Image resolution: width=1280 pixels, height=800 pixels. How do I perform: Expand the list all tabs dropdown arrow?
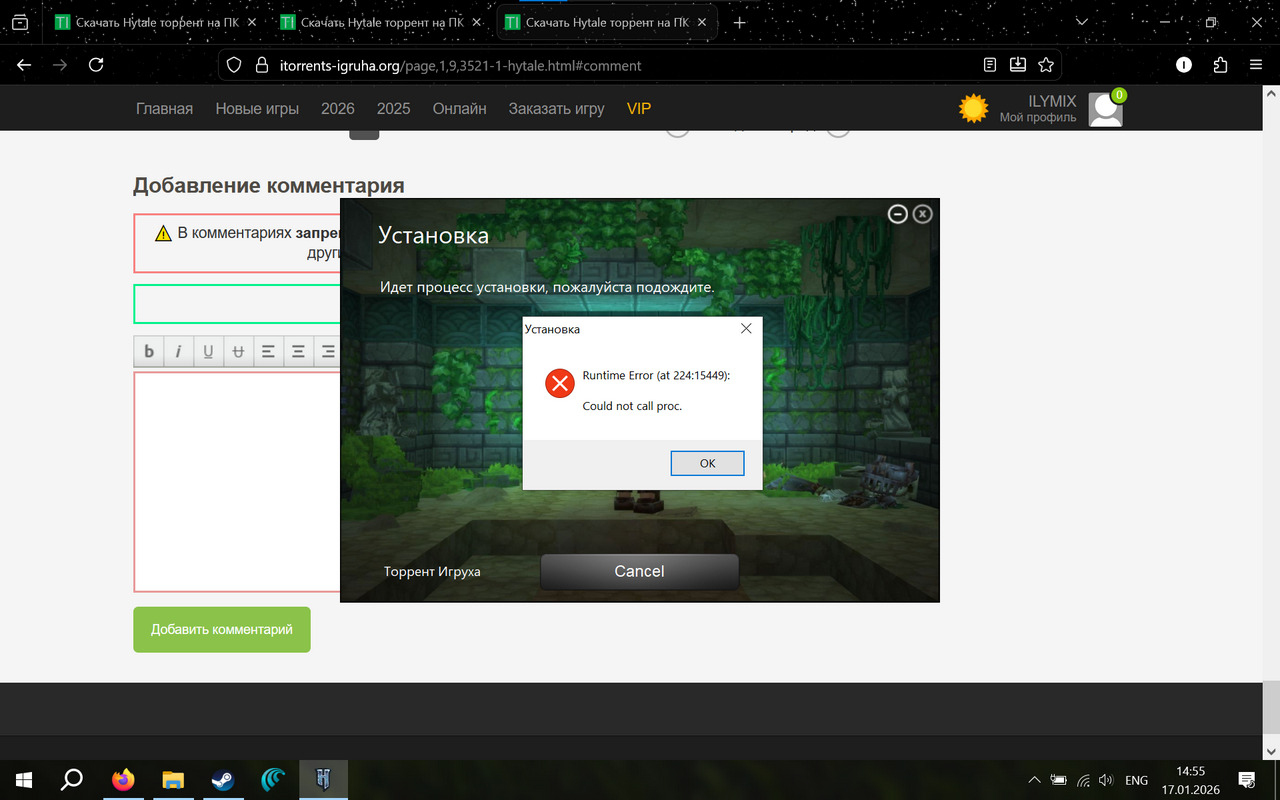[1082, 22]
